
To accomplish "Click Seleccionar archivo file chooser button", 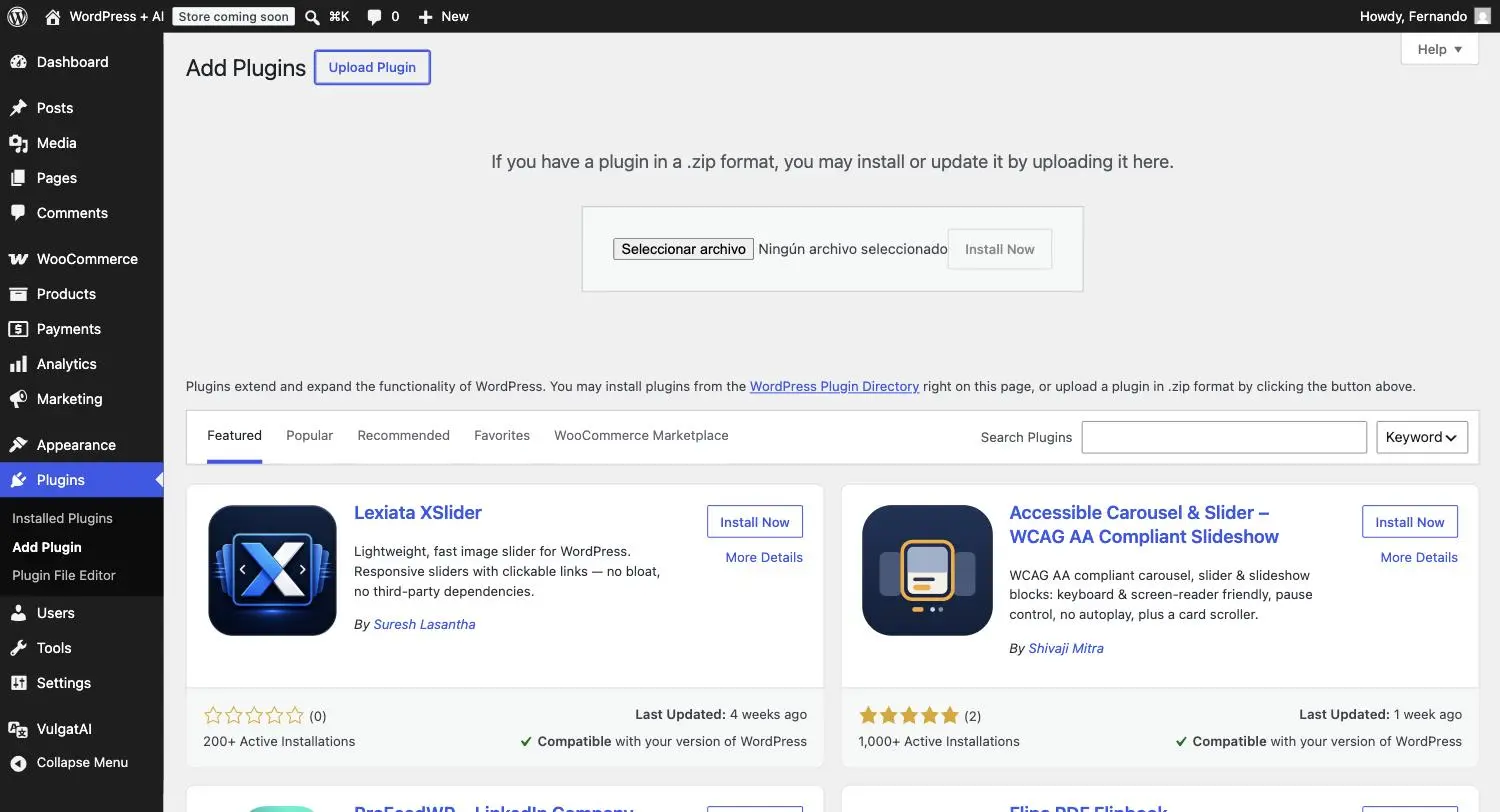I will (x=683, y=249).
